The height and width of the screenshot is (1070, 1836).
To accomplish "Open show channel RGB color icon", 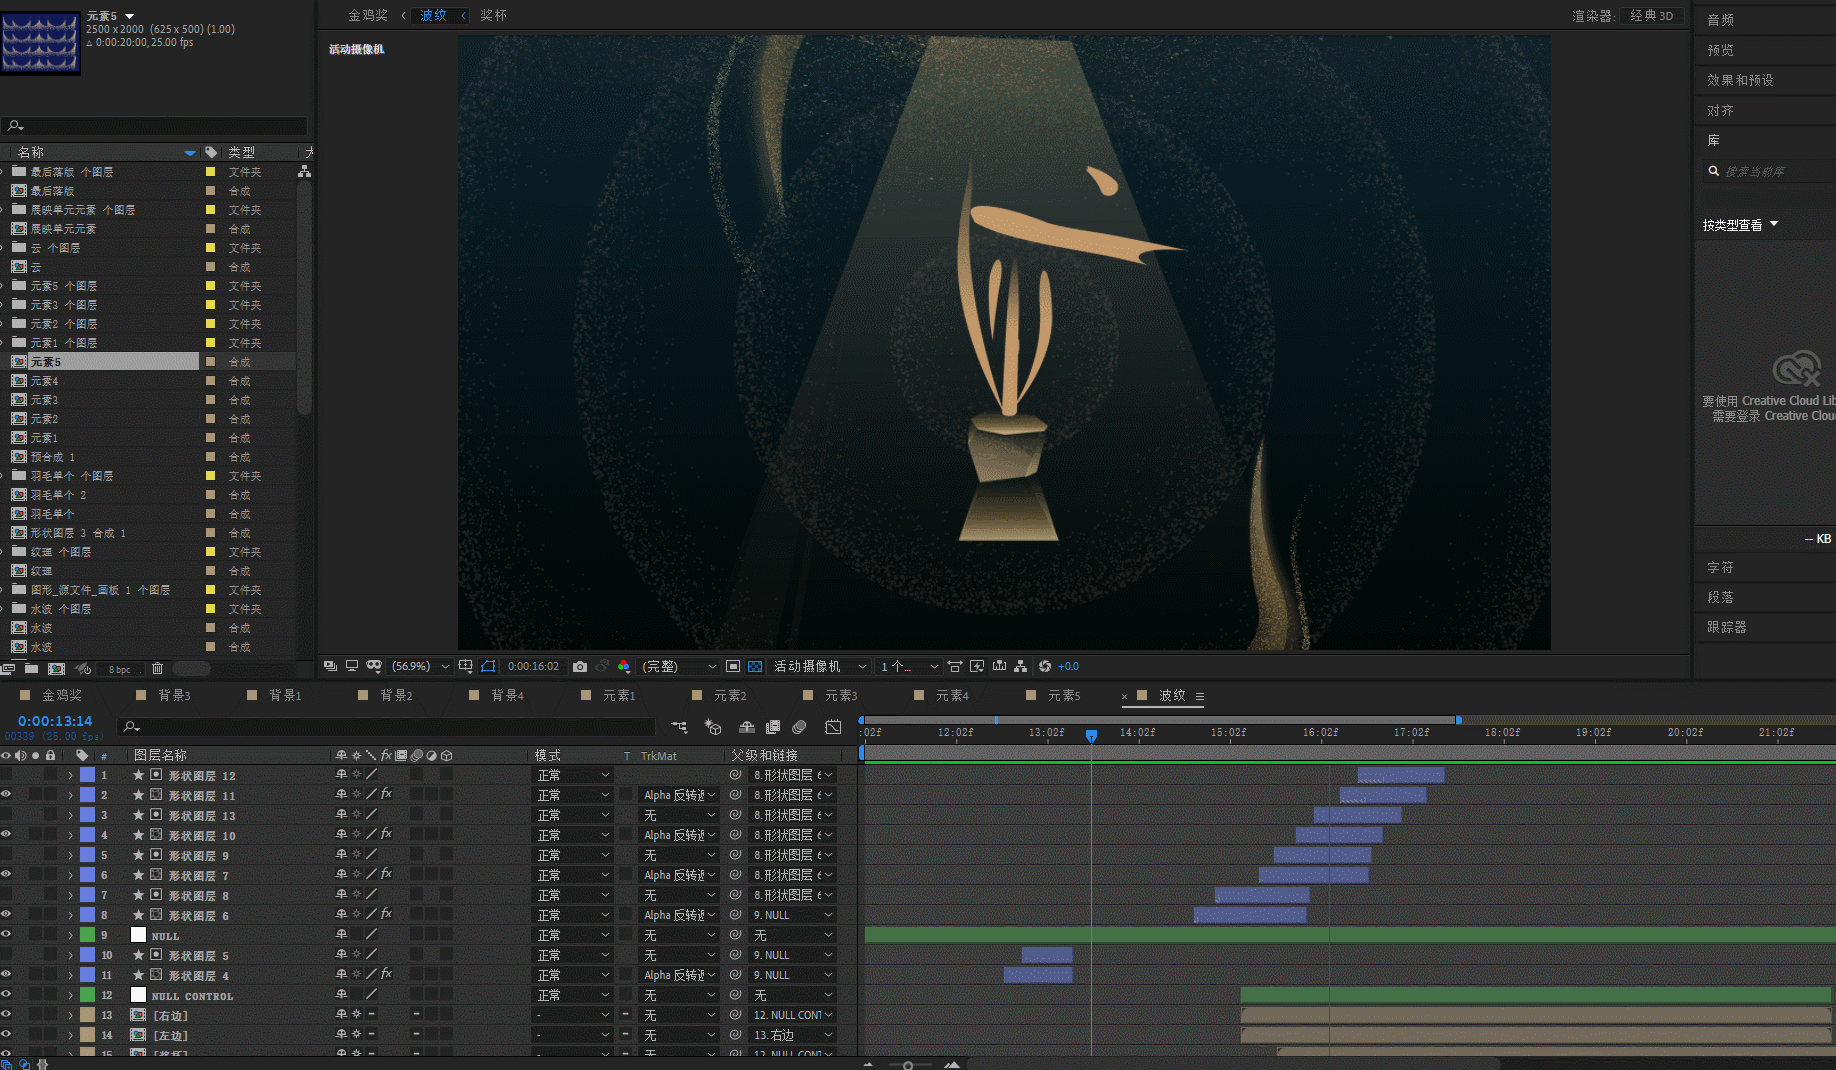I will [x=624, y=666].
